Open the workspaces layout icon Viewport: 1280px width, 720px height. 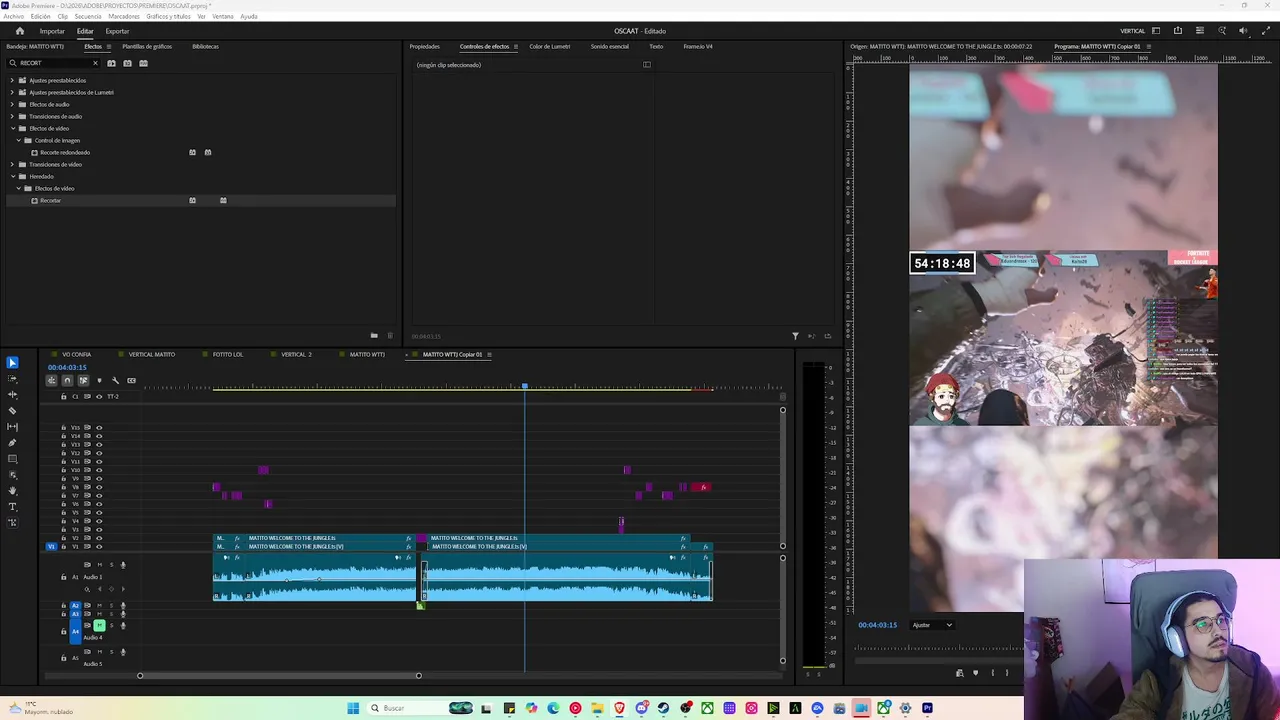1156,31
